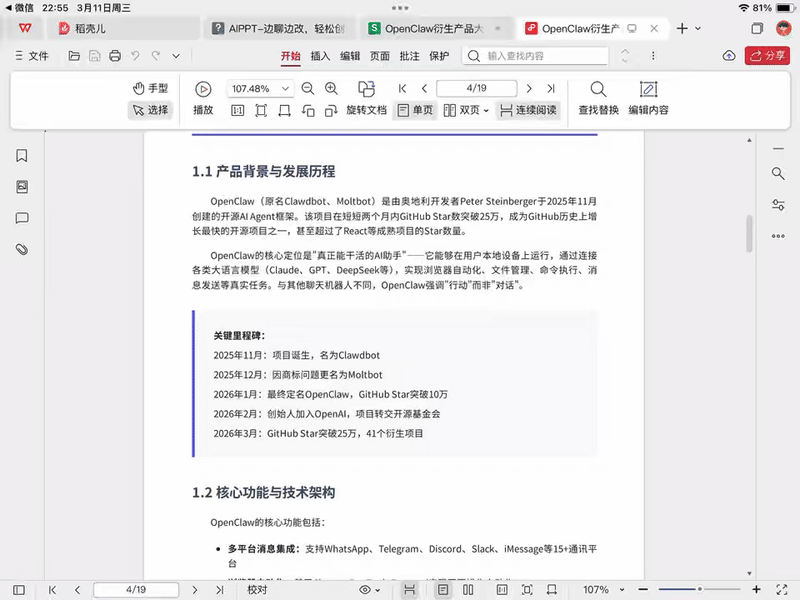800x600 pixels.
Task: Adjust the status bar zoom slider
Action: point(699,589)
